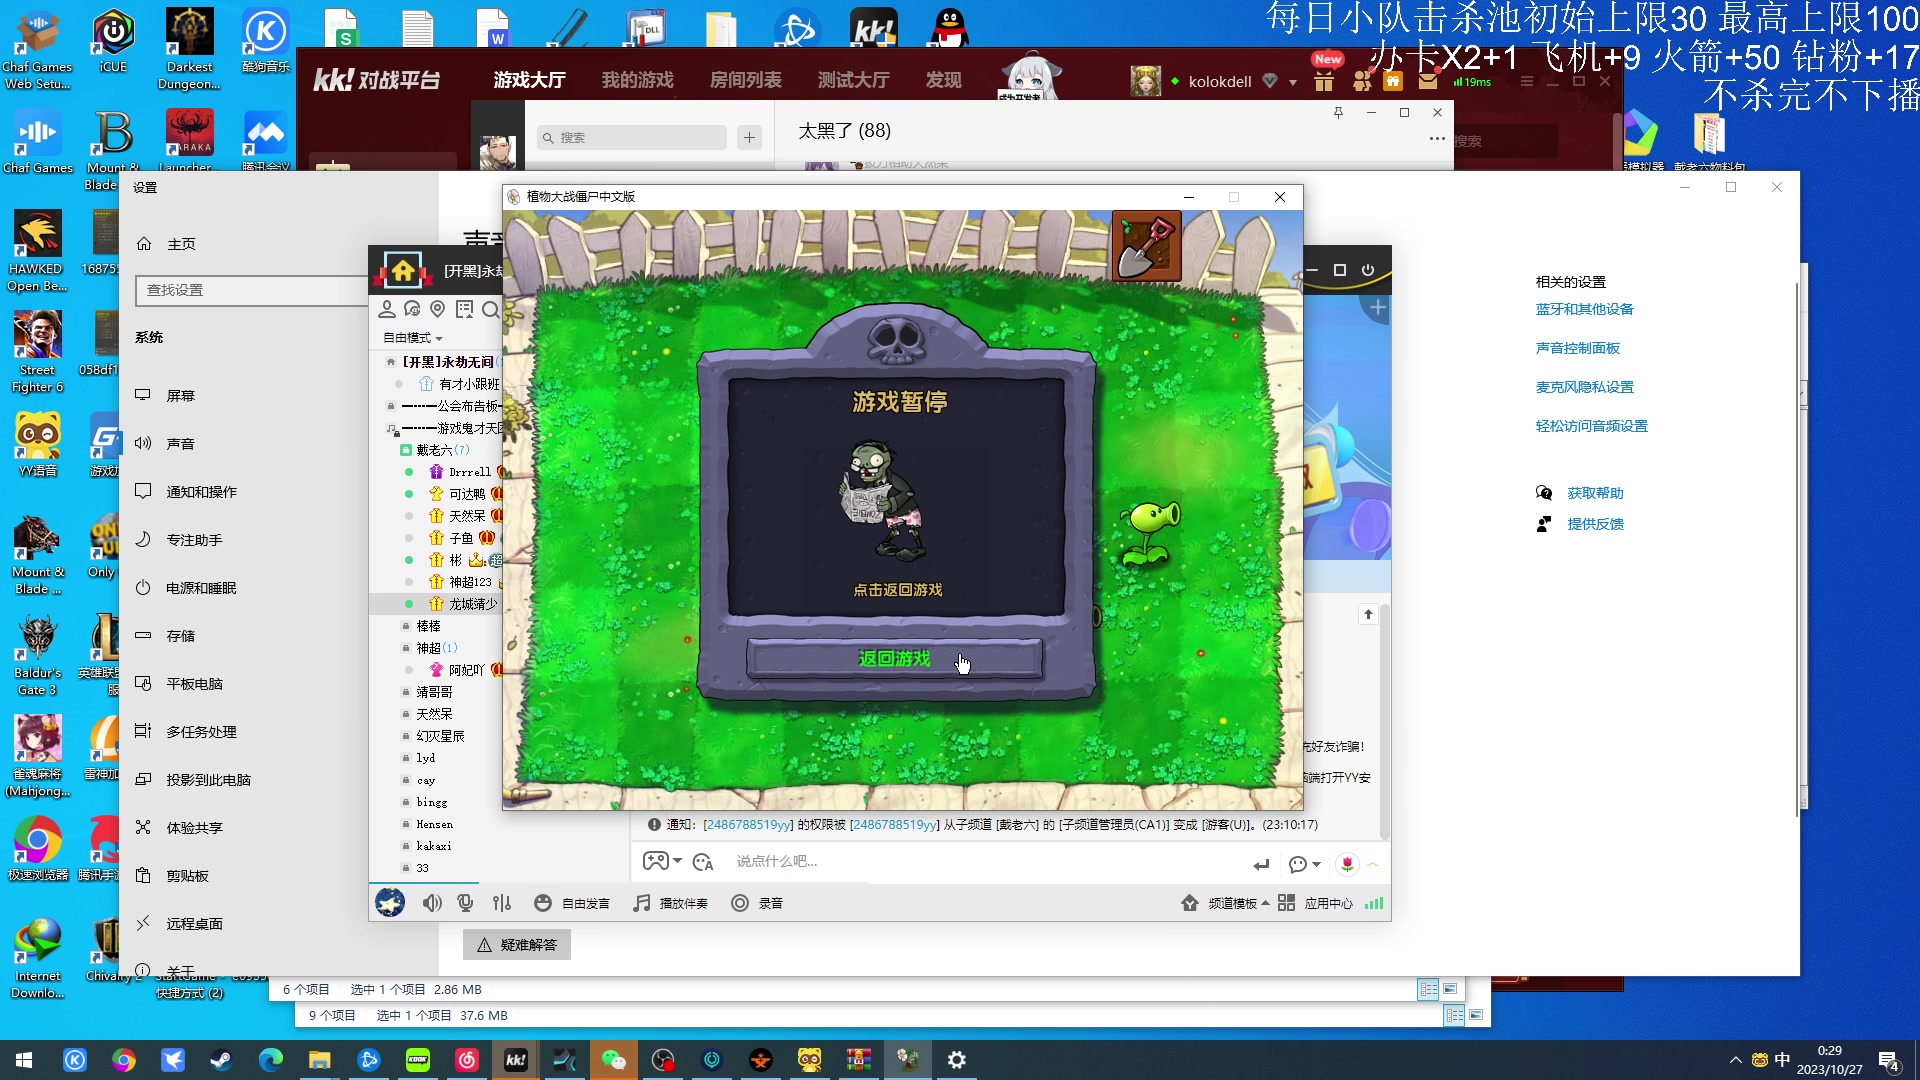Screen dimensions: 1920x1080
Task: Click the 疑难解答 troubleshoot button
Action: pyautogui.click(x=517, y=945)
